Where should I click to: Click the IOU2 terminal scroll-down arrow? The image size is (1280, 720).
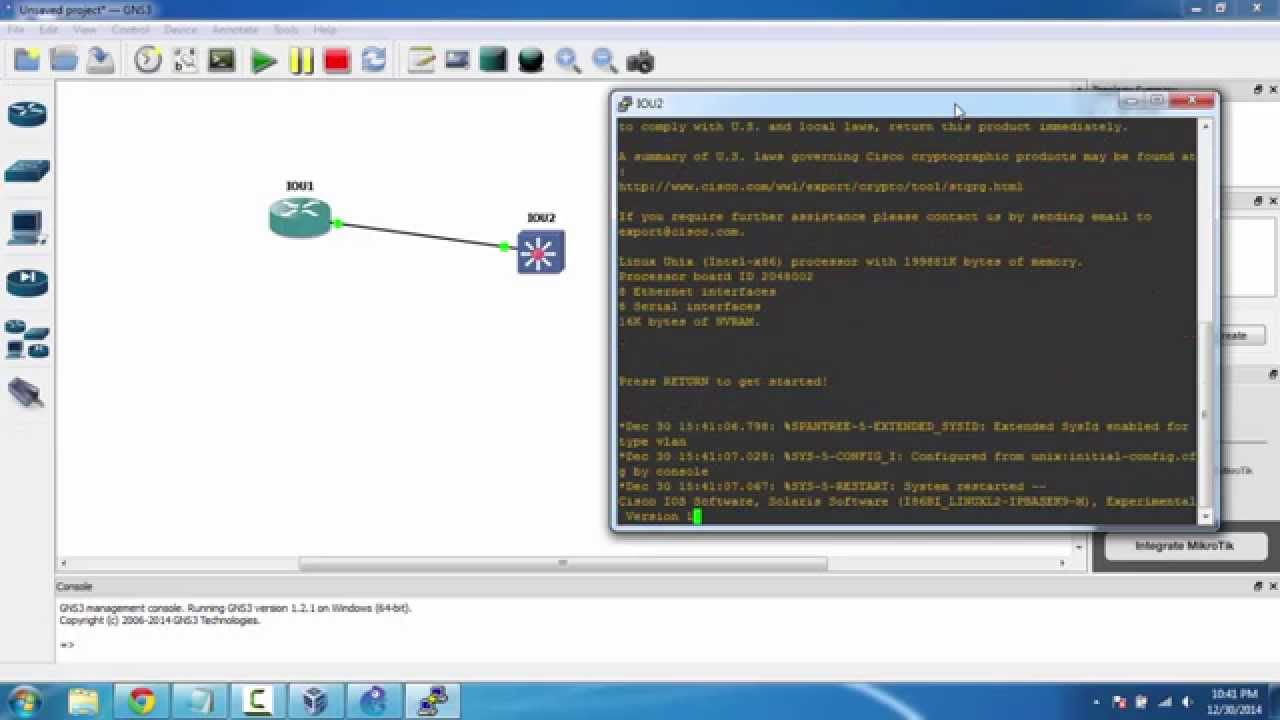[1205, 516]
